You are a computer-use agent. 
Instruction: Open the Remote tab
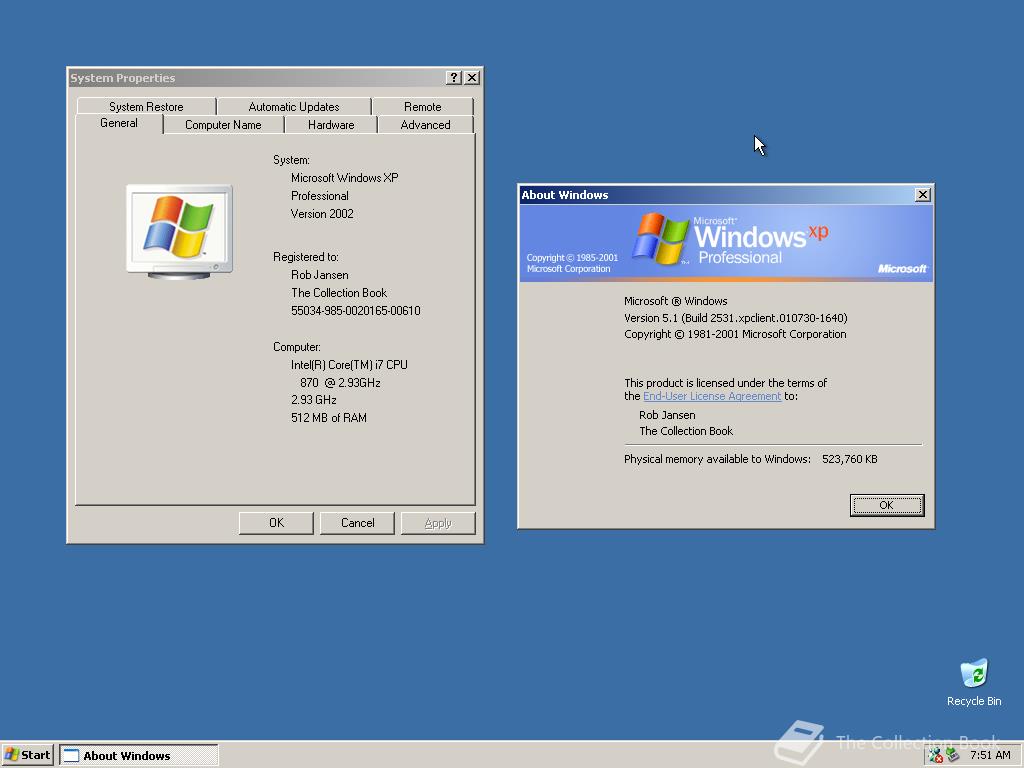point(423,106)
